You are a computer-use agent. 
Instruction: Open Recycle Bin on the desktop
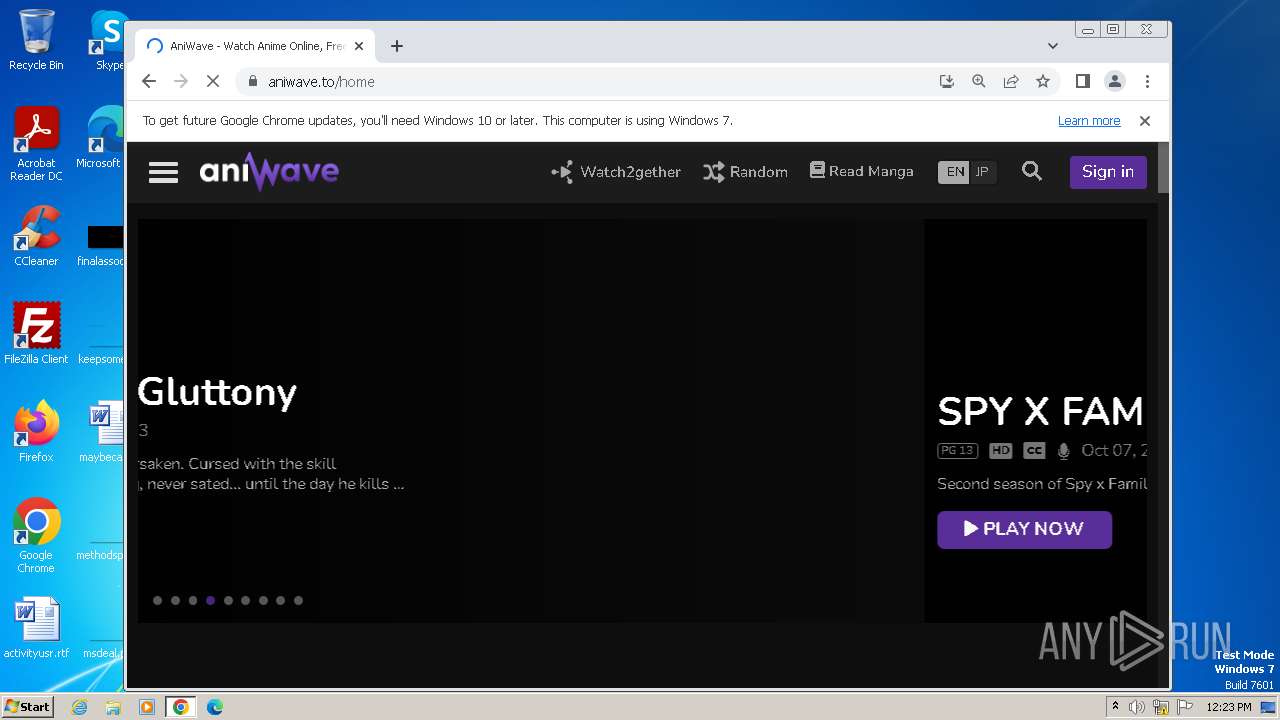pos(36,41)
